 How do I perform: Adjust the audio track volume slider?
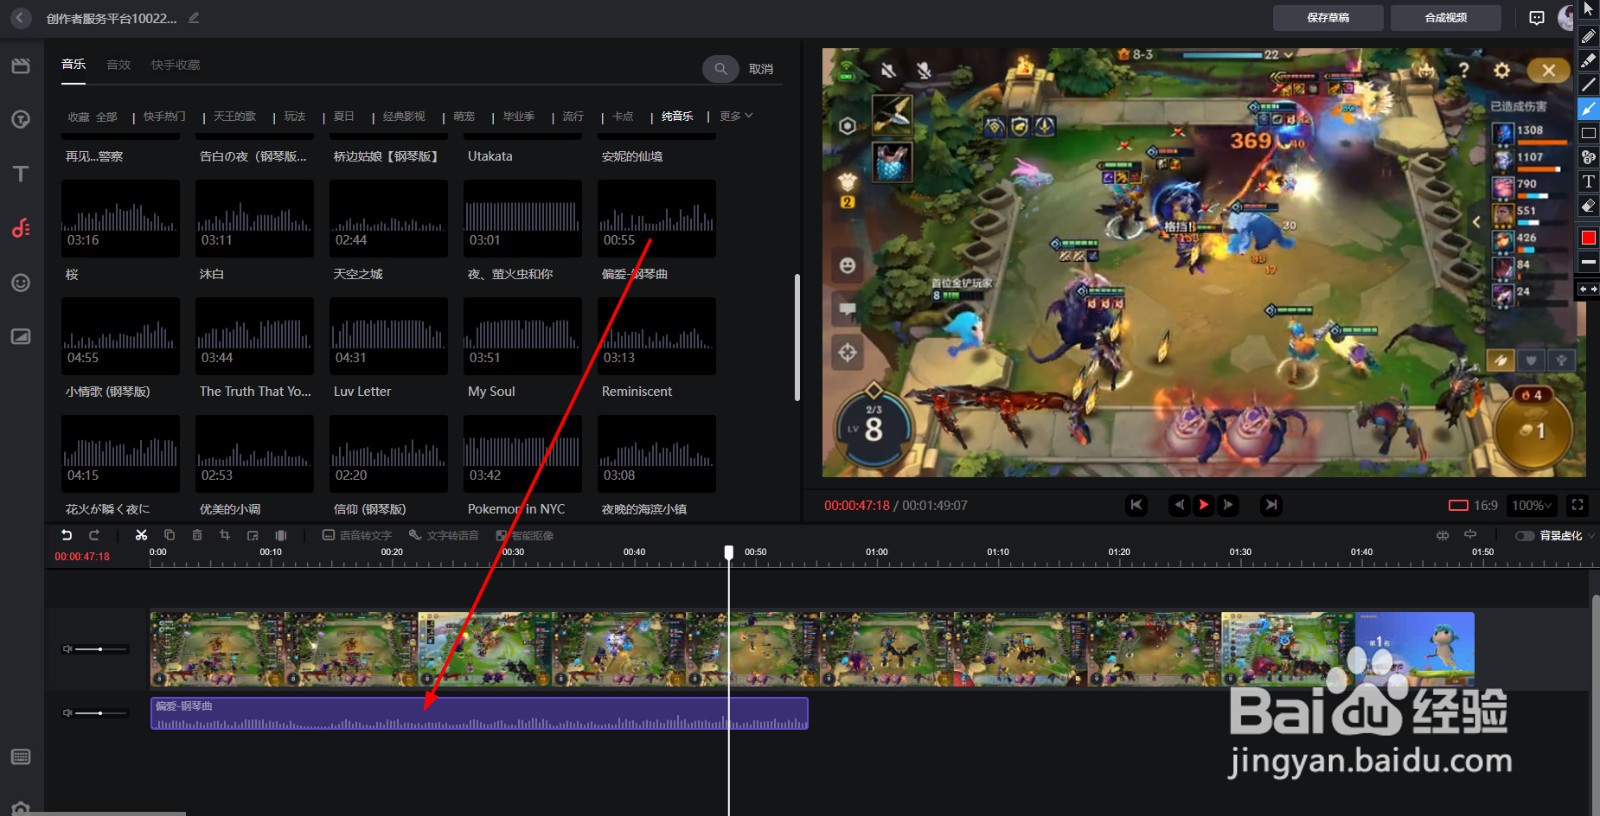click(102, 713)
